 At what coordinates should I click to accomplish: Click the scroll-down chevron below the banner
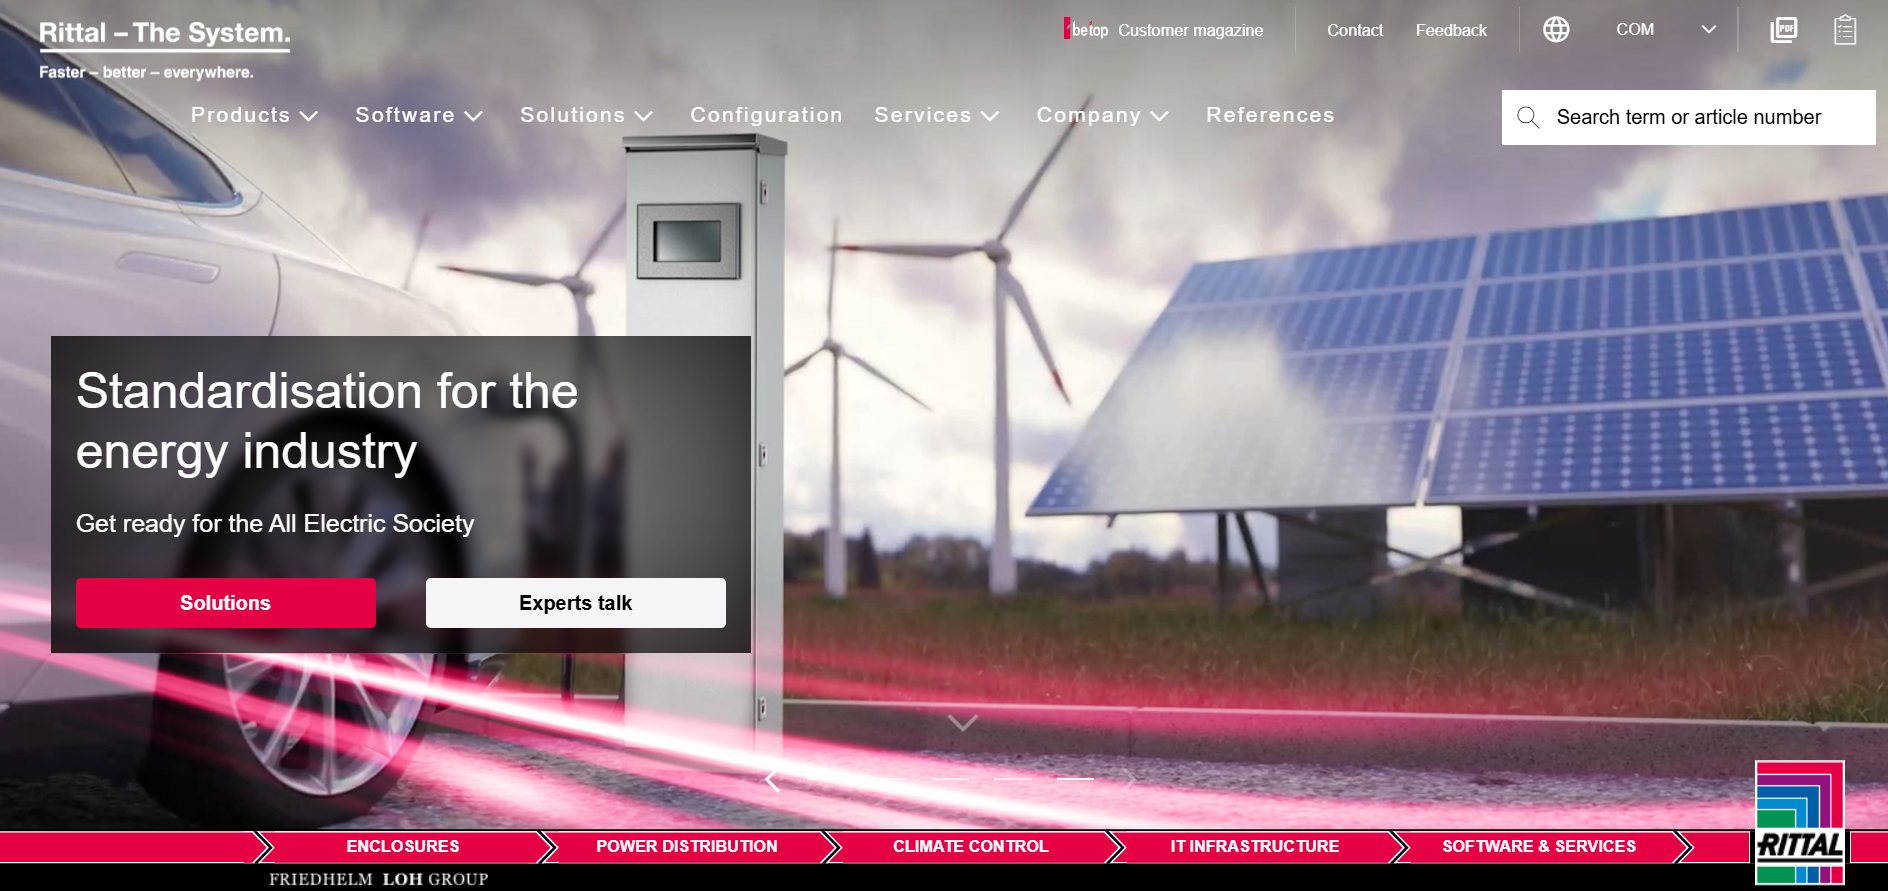click(x=962, y=723)
